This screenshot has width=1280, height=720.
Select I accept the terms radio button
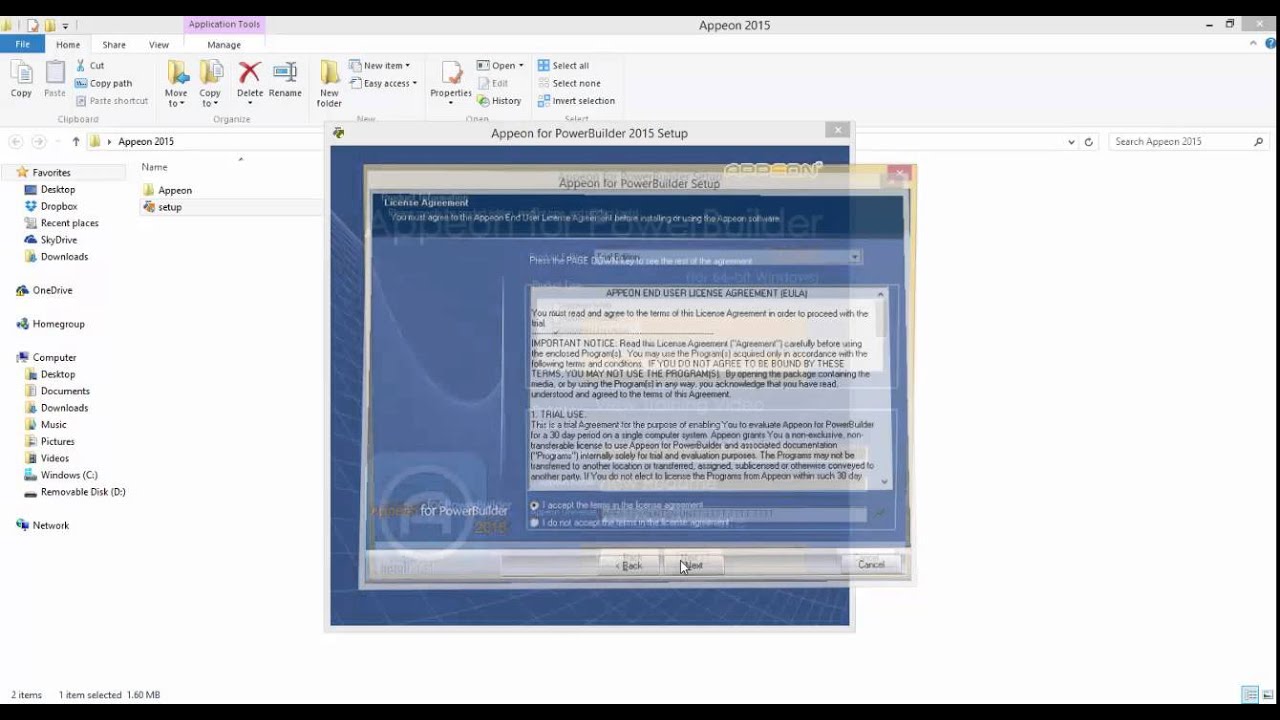[535, 506]
